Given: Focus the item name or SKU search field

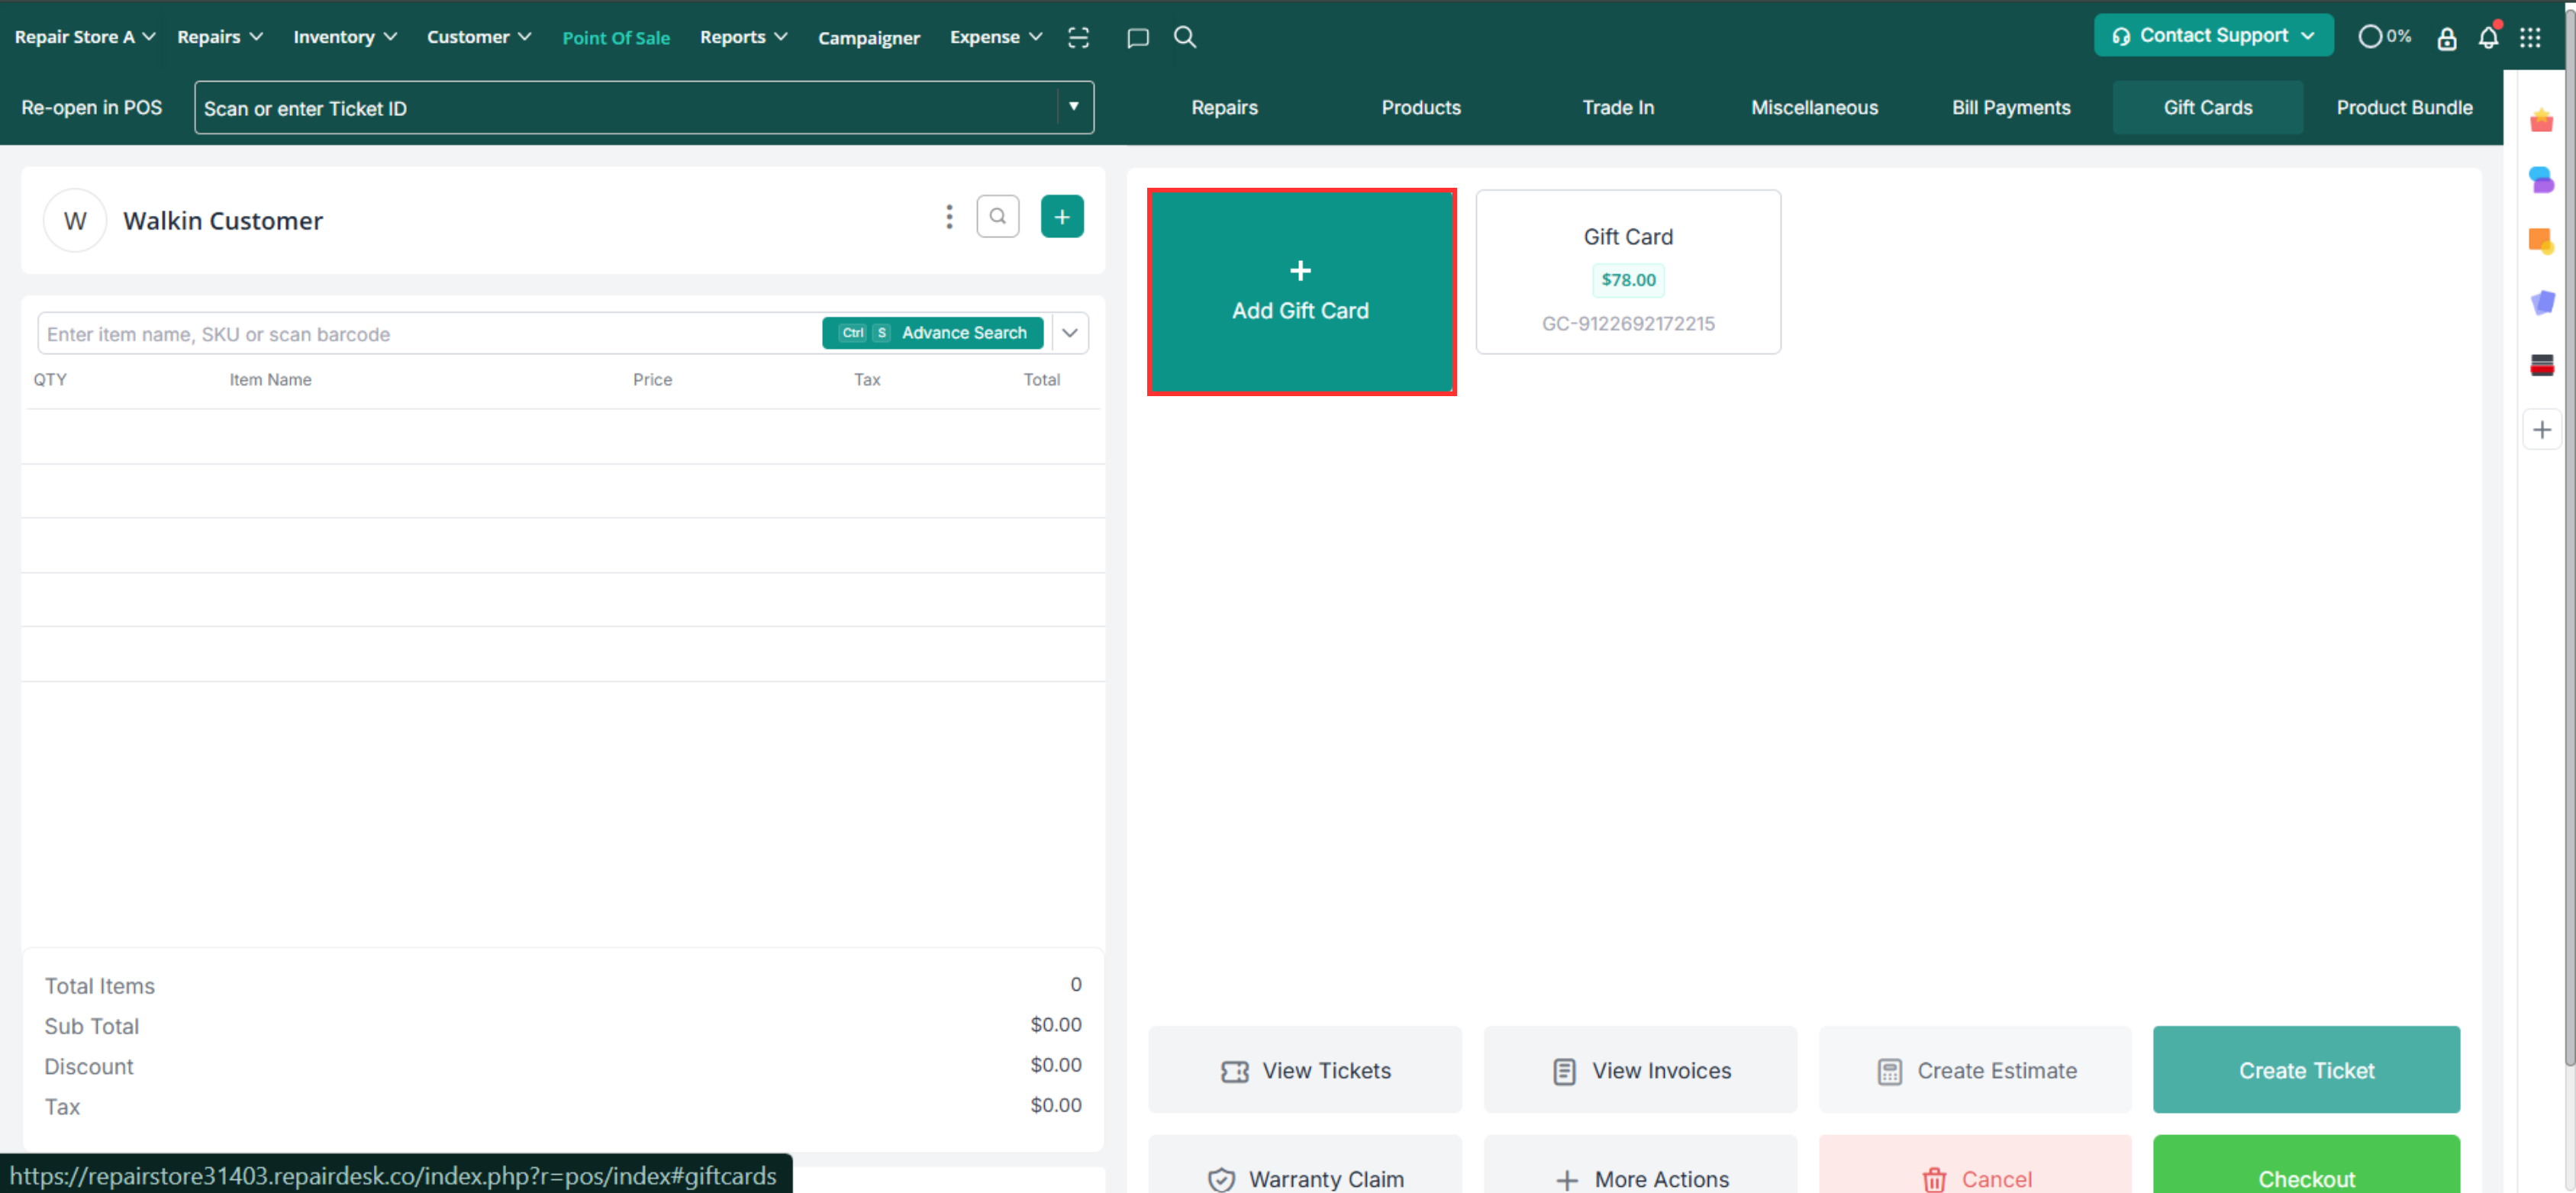Looking at the screenshot, I should (429, 334).
